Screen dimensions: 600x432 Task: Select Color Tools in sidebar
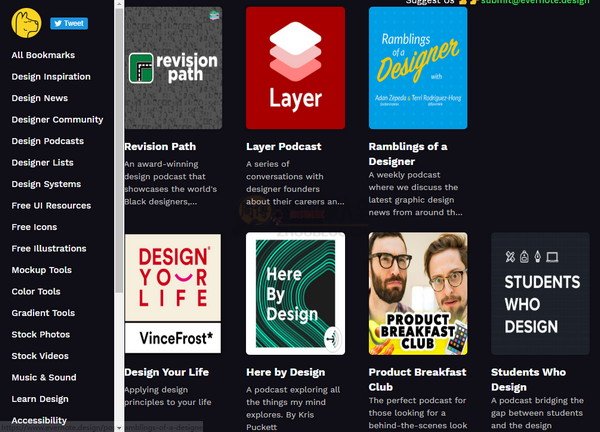36,292
